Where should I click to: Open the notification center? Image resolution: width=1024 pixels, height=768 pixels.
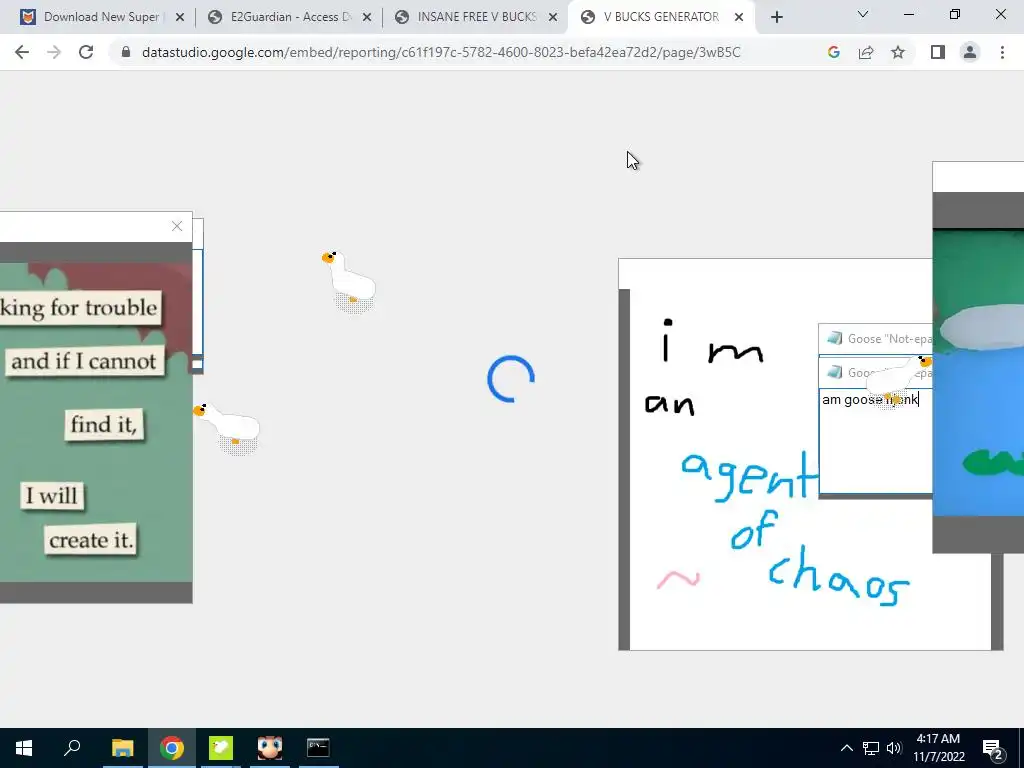pyautogui.click(x=992, y=748)
